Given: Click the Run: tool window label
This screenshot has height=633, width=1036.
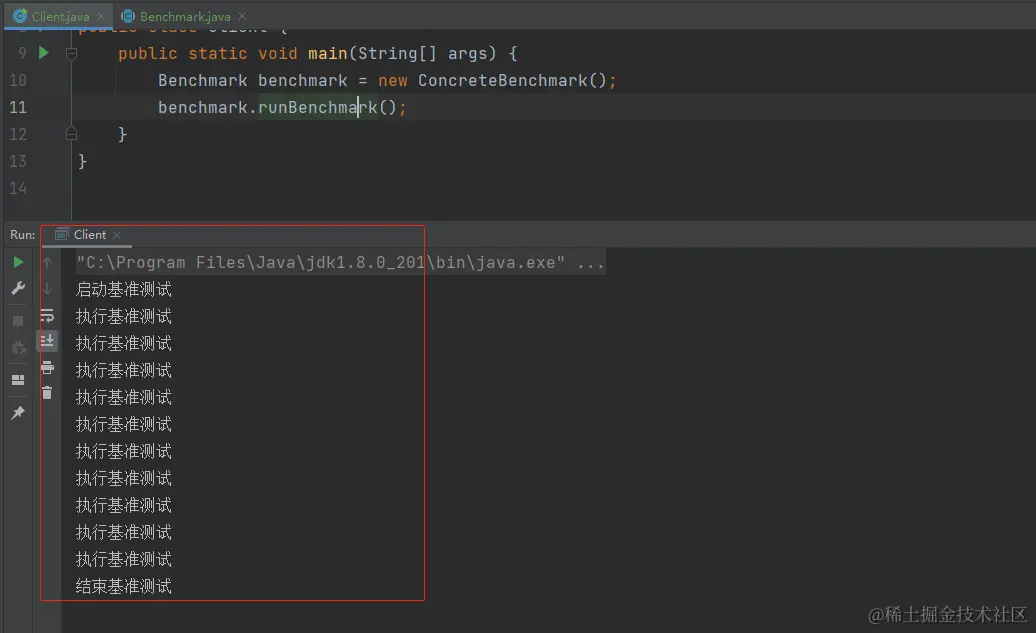Looking at the screenshot, I should (22, 235).
